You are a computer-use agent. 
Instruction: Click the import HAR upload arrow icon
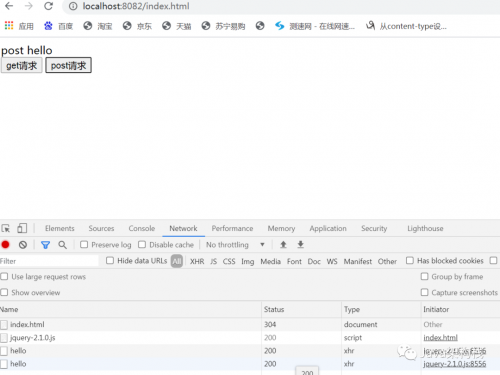(x=283, y=245)
